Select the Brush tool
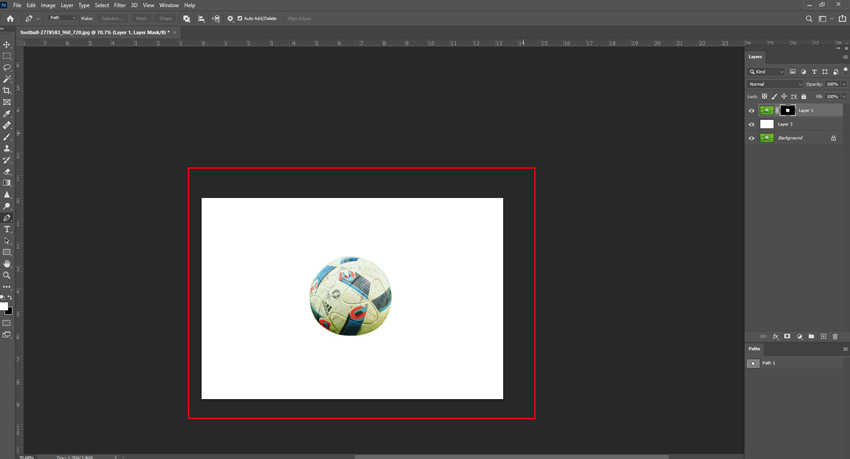Image resolution: width=850 pixels, height=459 pixels. 7,137
